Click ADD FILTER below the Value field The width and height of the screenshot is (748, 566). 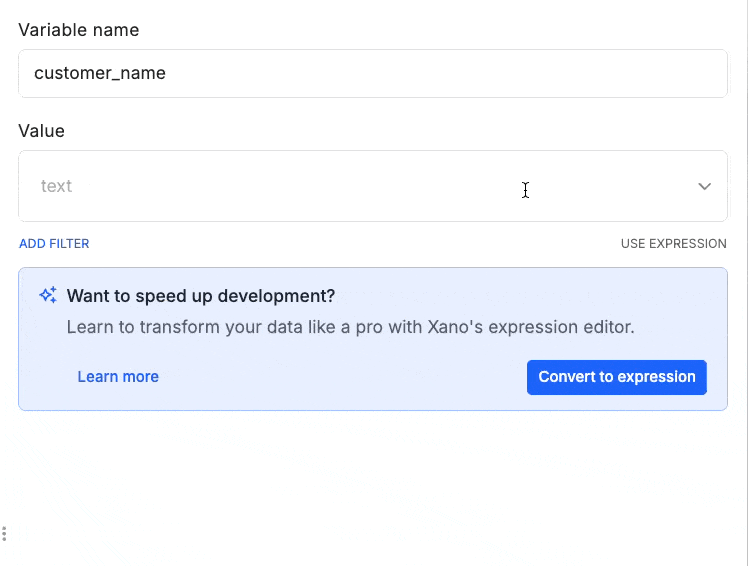pos(54,243)
